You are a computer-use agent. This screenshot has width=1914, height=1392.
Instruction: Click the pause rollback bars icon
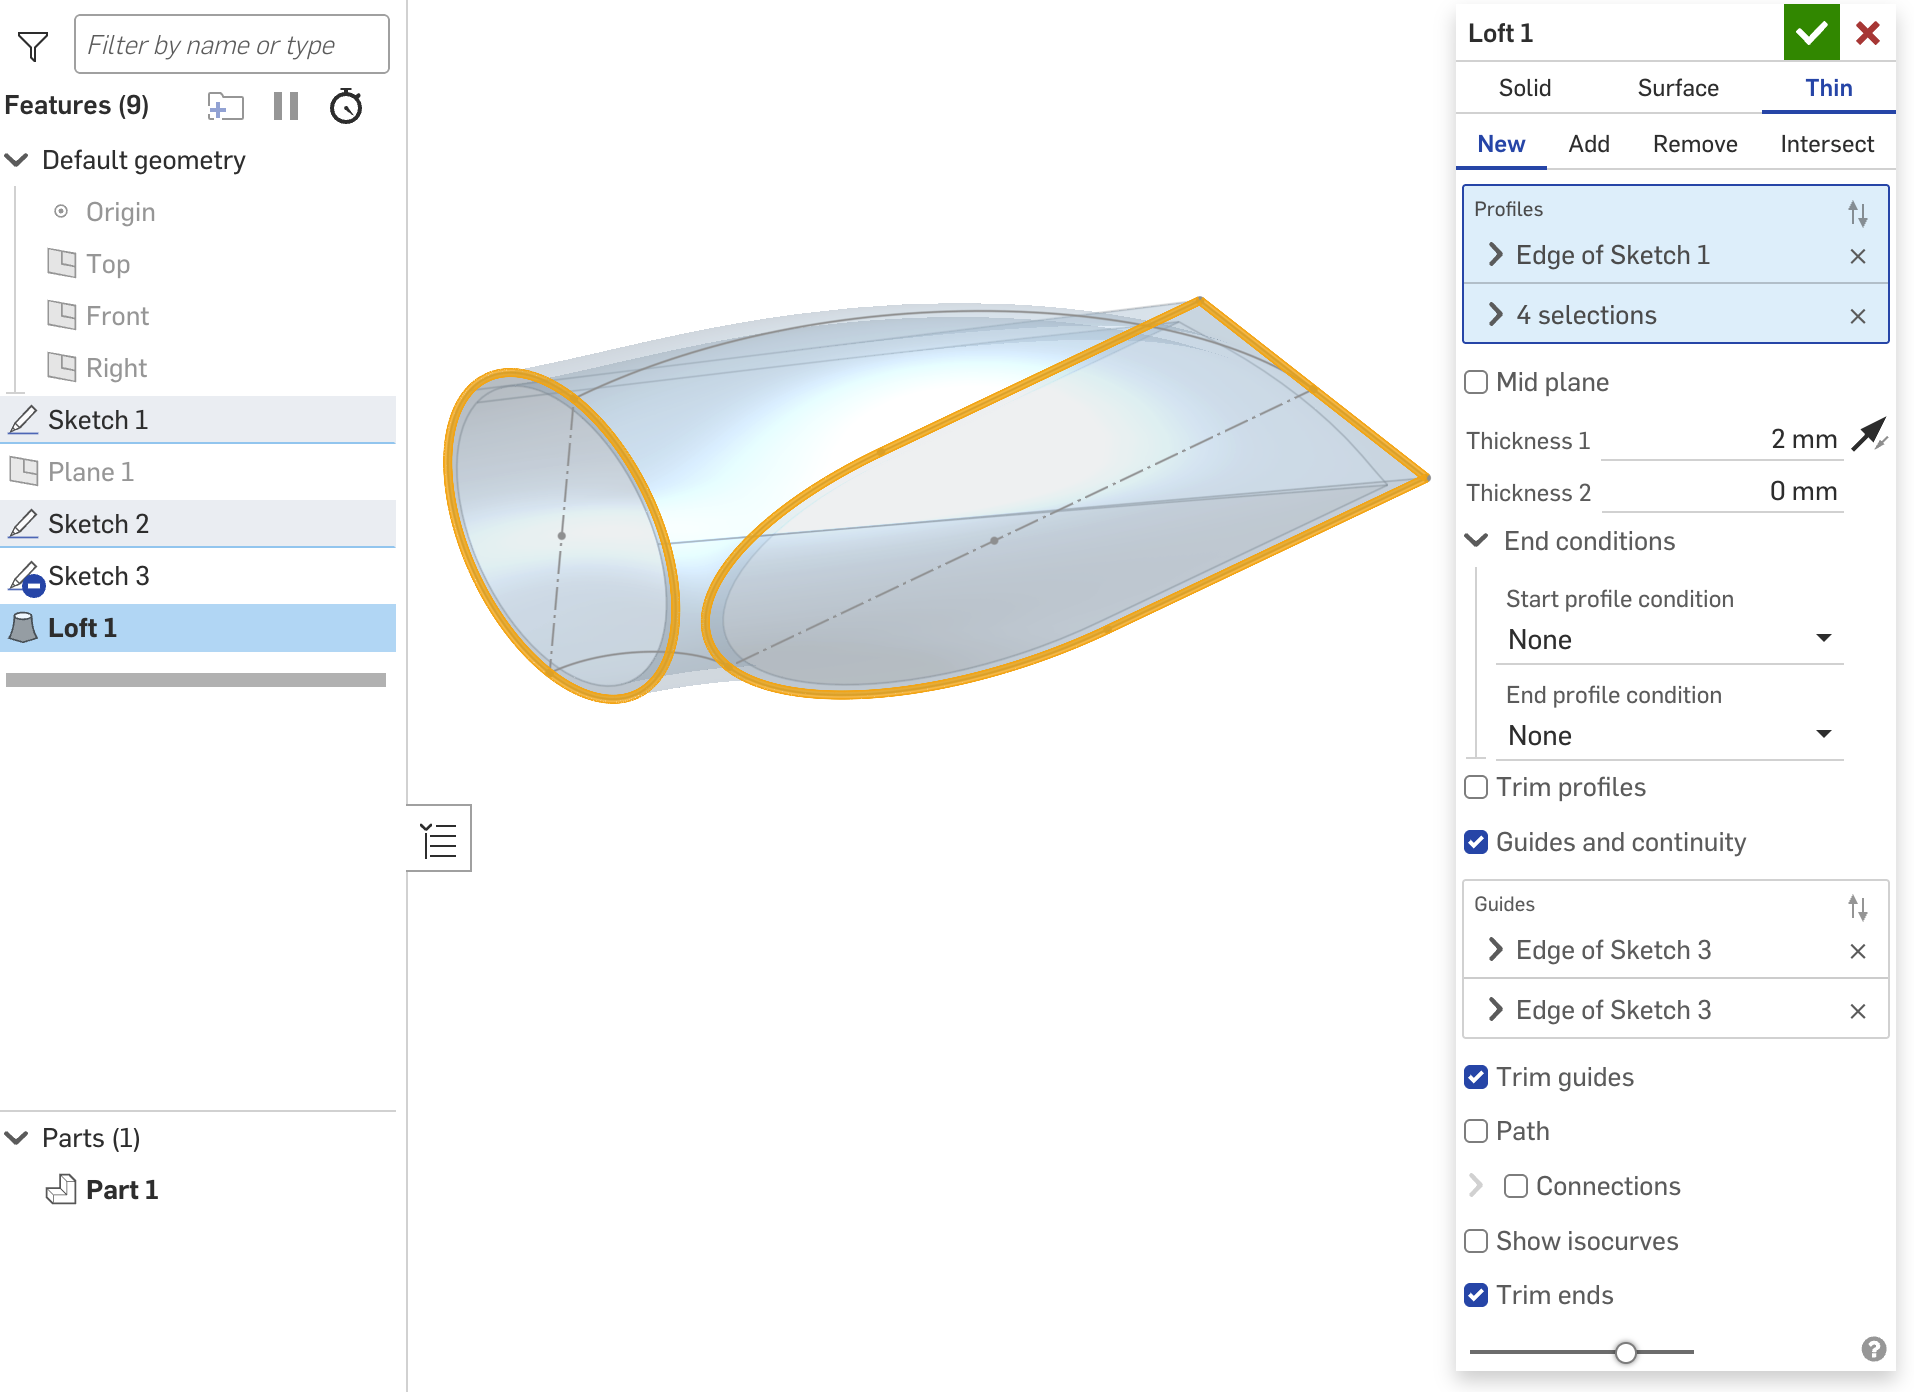coord(286,106)
